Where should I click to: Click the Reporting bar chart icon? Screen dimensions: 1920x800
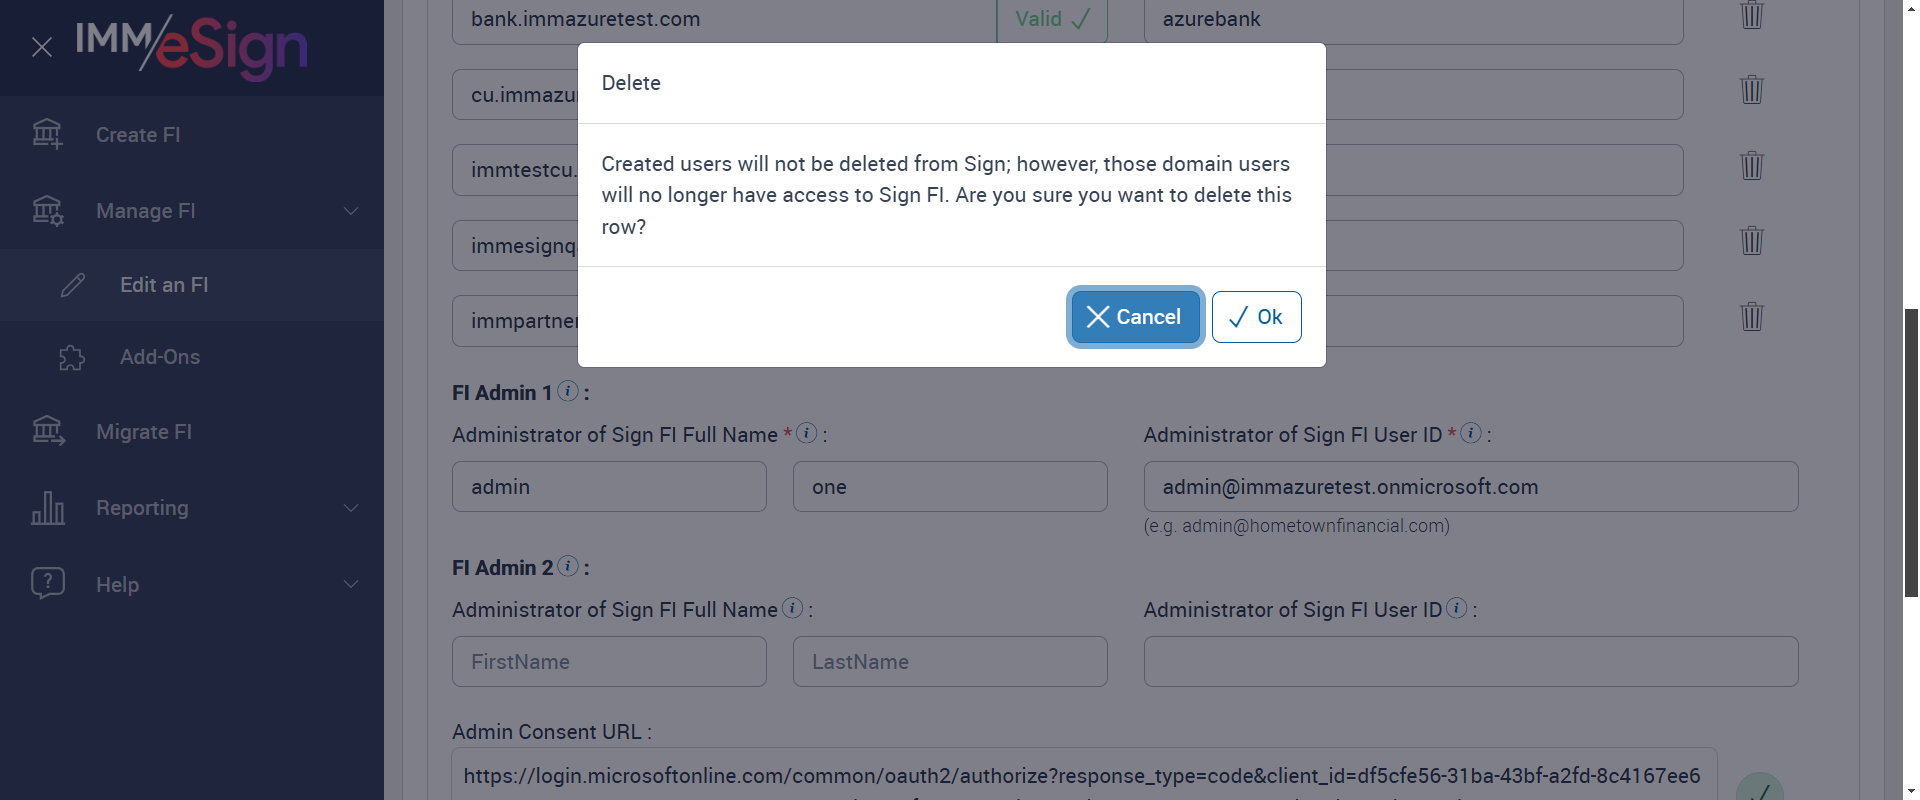(x=48, y=508)
